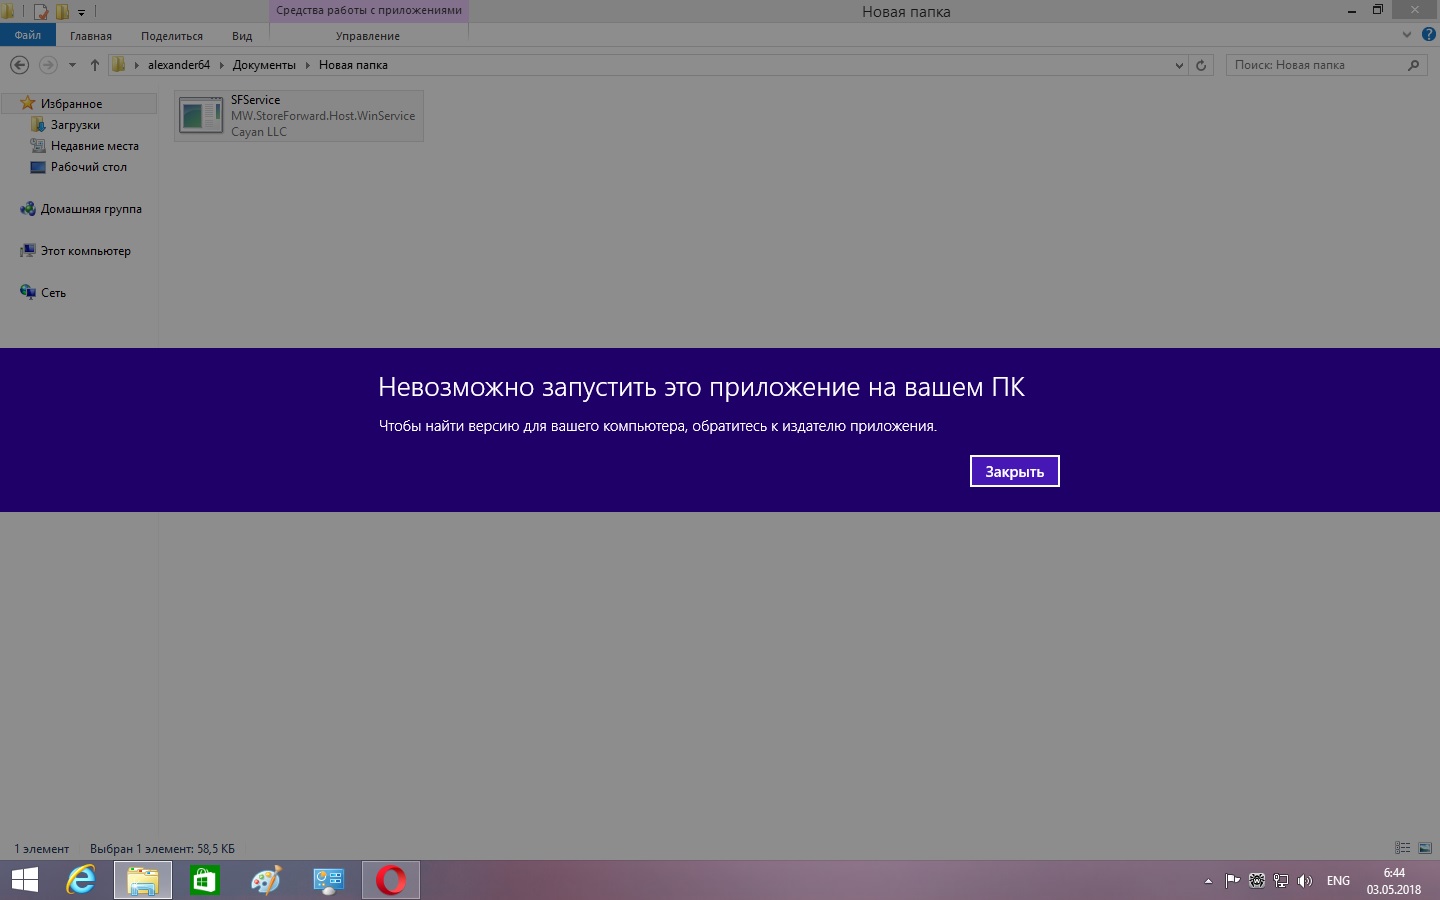The height and width of the screenshot is (900, 1440).
Task: Open the recent locations dropdown arrow
Action: click(72, 65)
